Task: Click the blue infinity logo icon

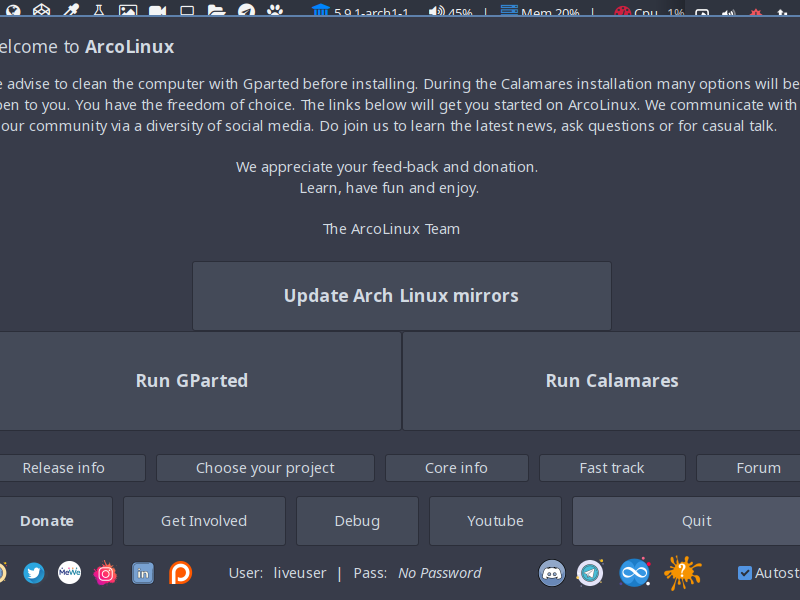Action: (634, 572)
